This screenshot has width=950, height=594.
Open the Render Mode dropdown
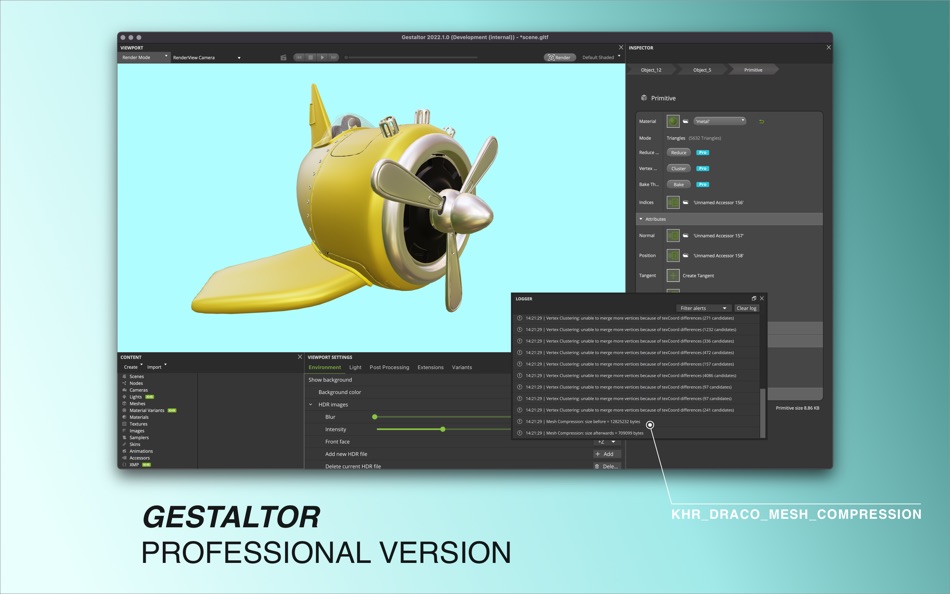coord(144,58)
